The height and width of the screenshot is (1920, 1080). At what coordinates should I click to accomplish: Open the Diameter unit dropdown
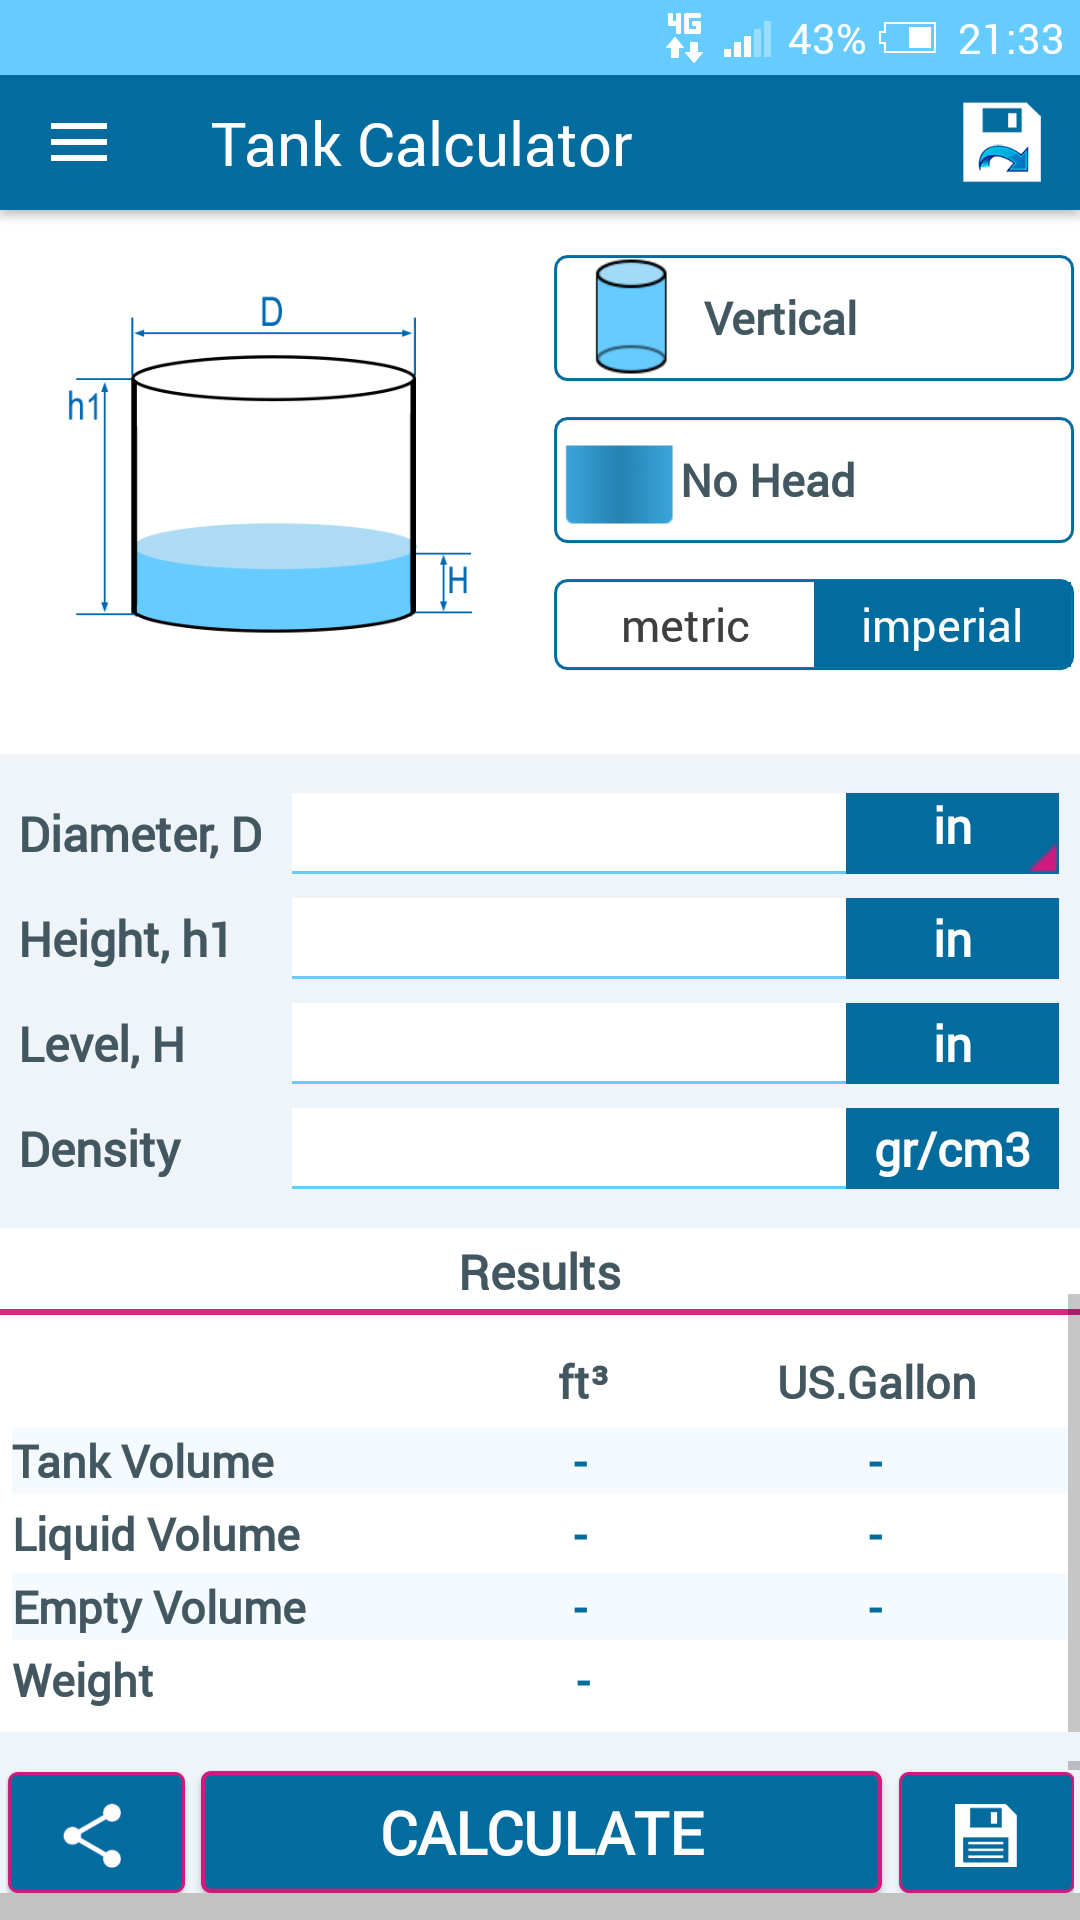pyautogui.click(x=952, y=833)
